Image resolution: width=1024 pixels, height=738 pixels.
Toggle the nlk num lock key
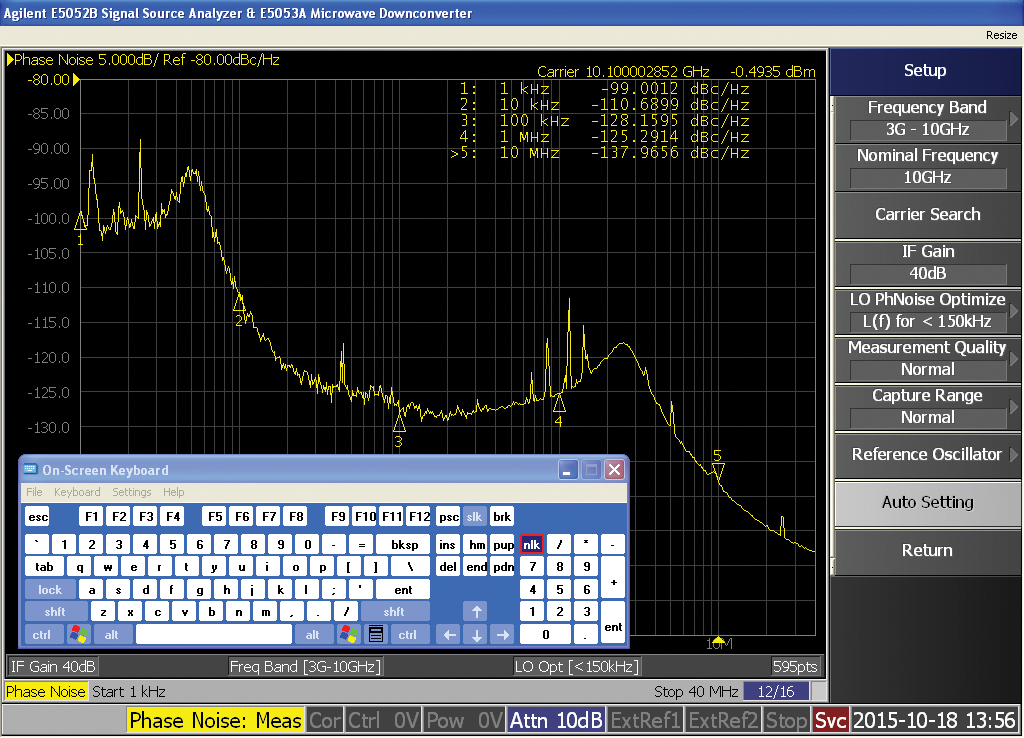click(x=531, y=544)
